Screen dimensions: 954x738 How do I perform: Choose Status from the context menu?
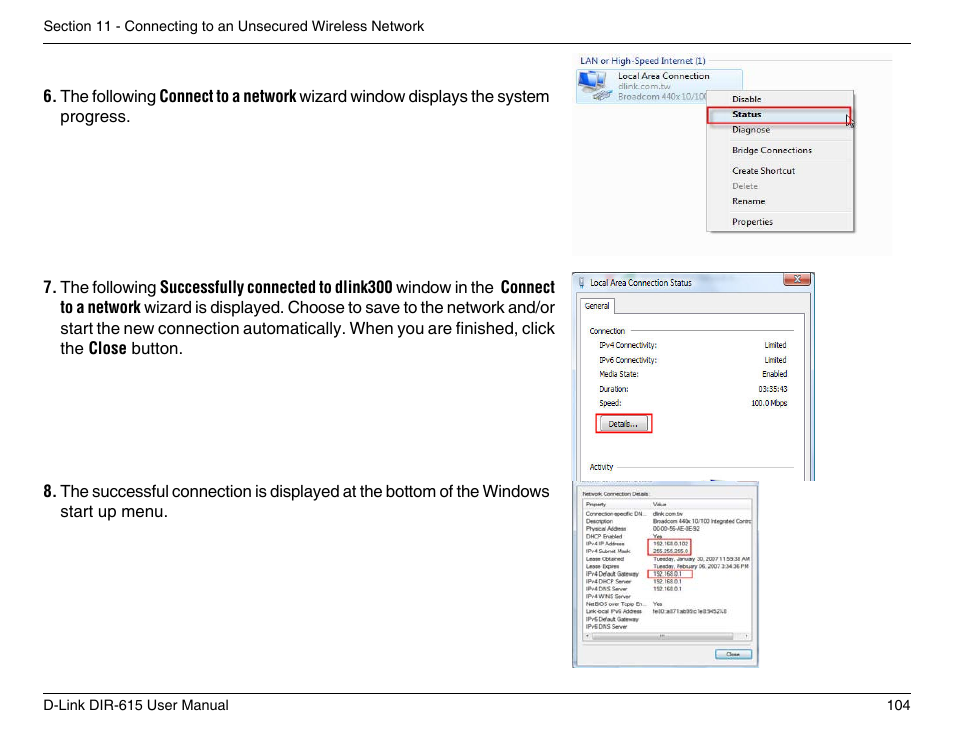(x=778, y=114)
